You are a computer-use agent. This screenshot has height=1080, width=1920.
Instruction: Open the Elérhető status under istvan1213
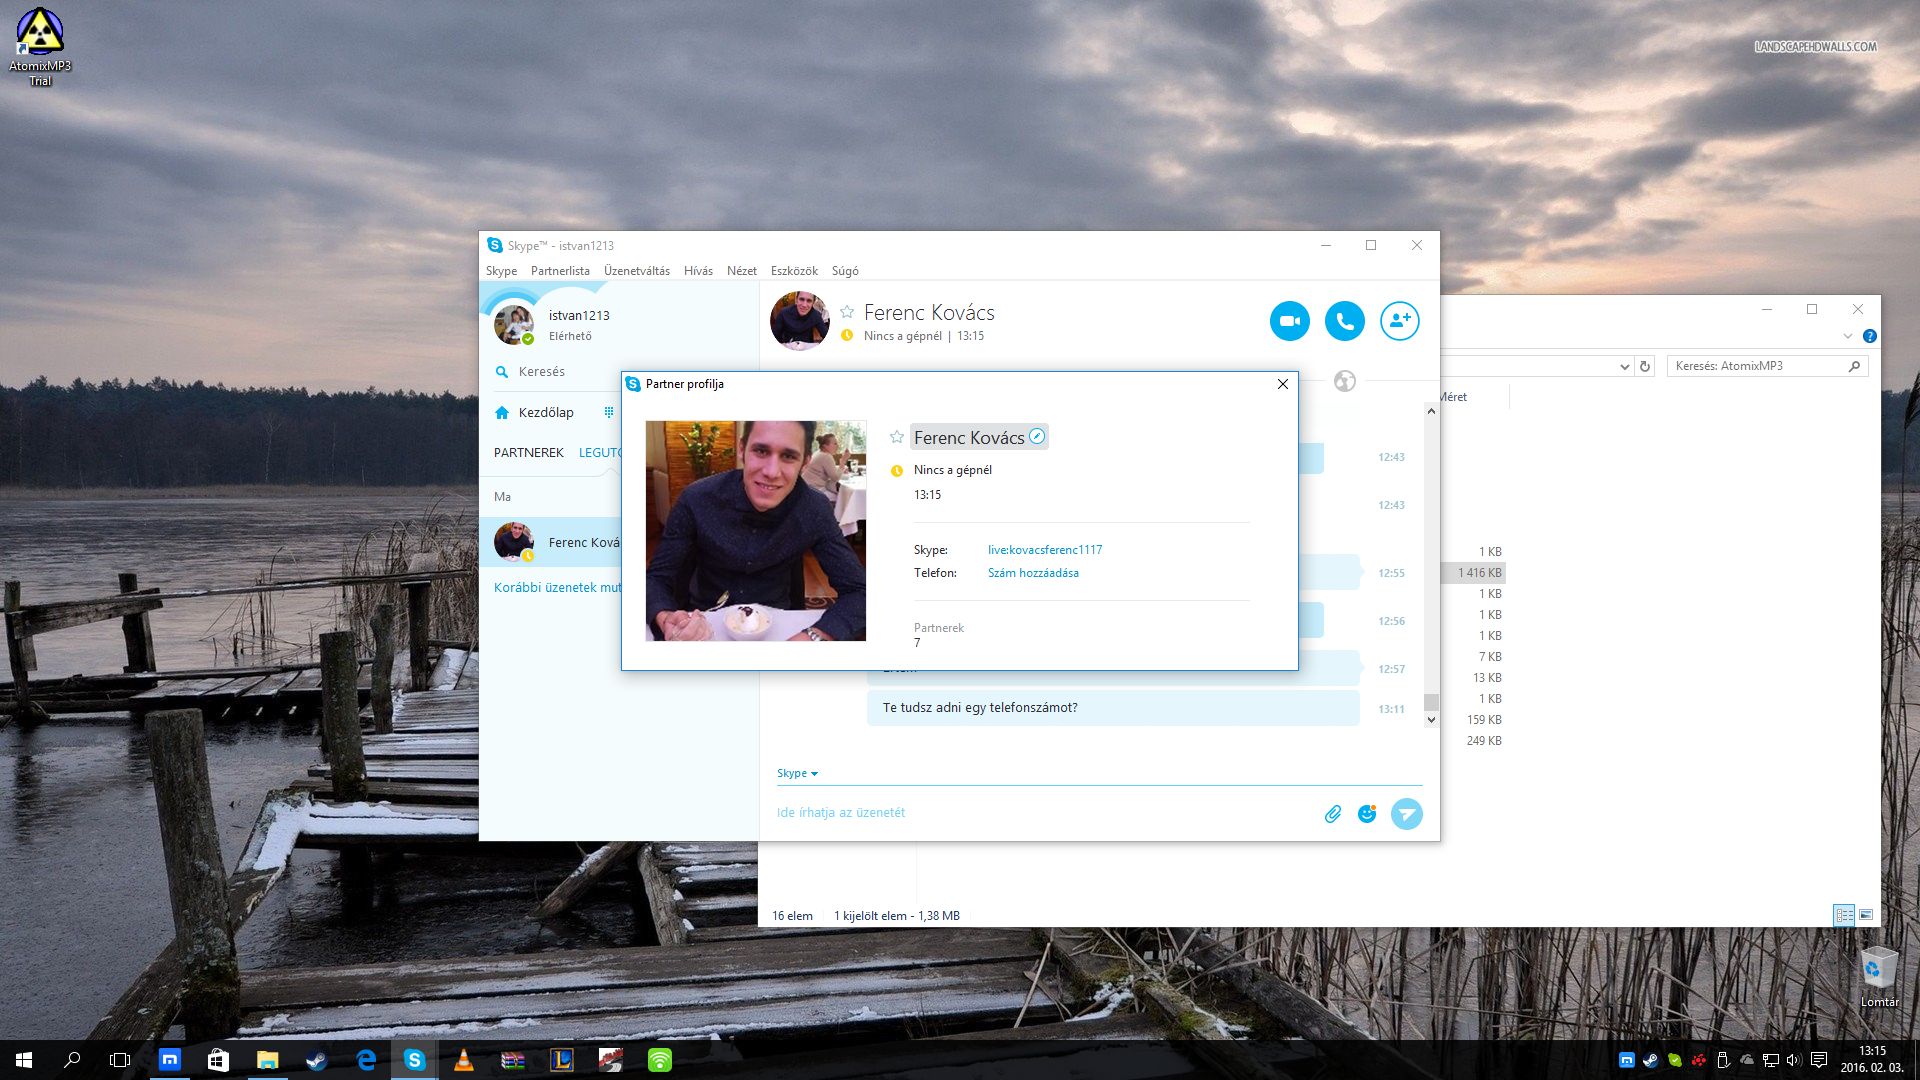(570, 336)
